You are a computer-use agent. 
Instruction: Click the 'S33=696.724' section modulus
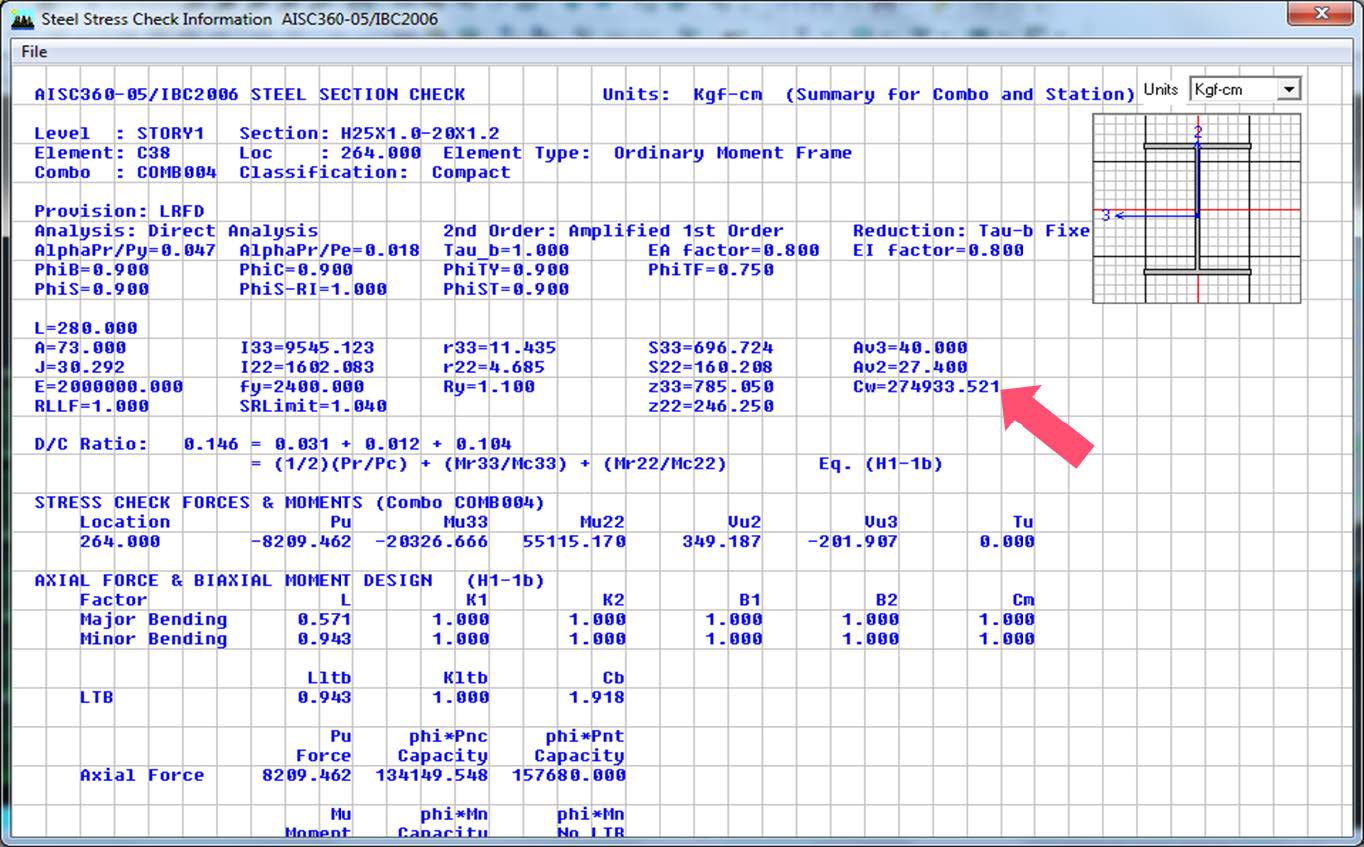click(x=711, y=348)
